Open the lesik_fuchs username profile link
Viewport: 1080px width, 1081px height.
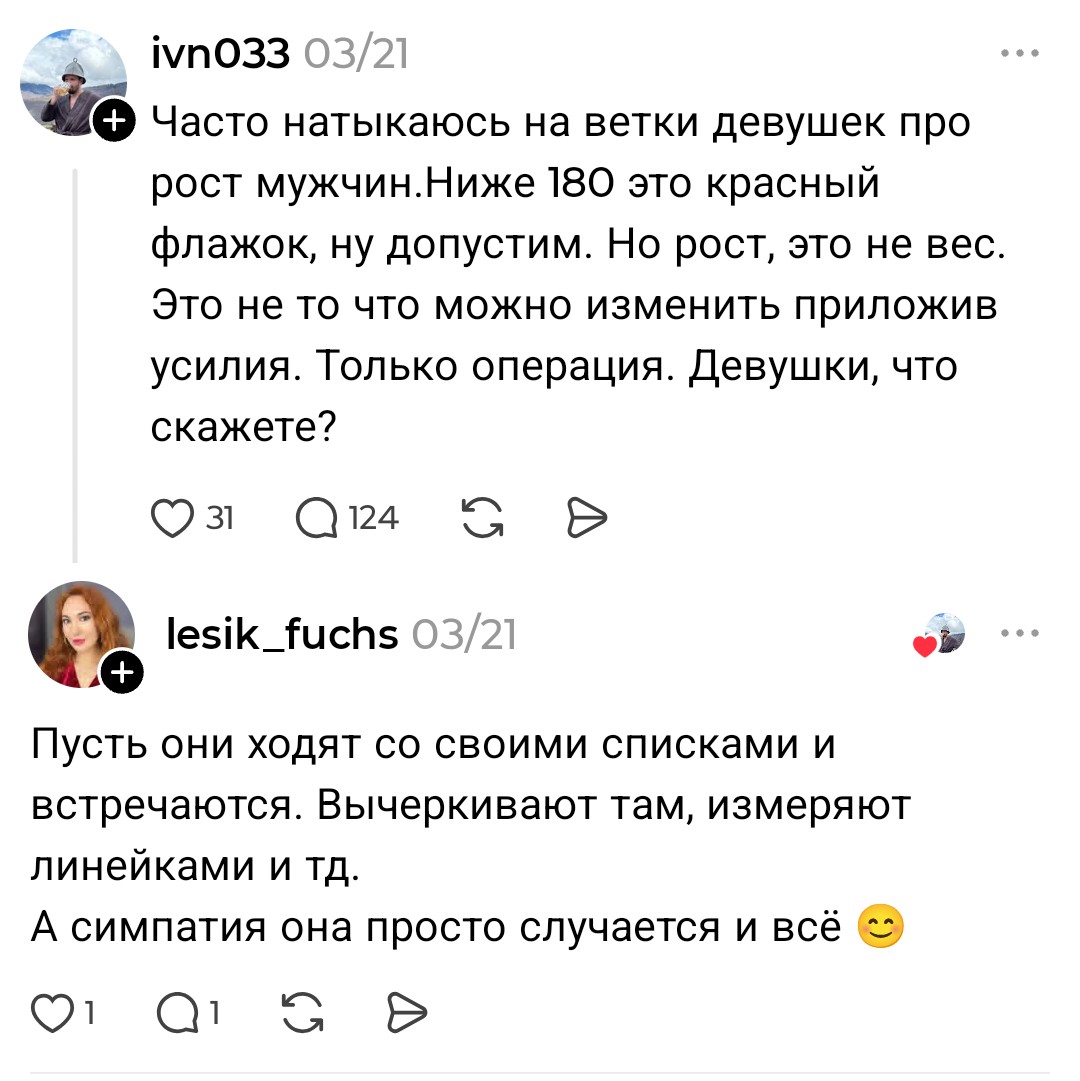click(282, 634)
